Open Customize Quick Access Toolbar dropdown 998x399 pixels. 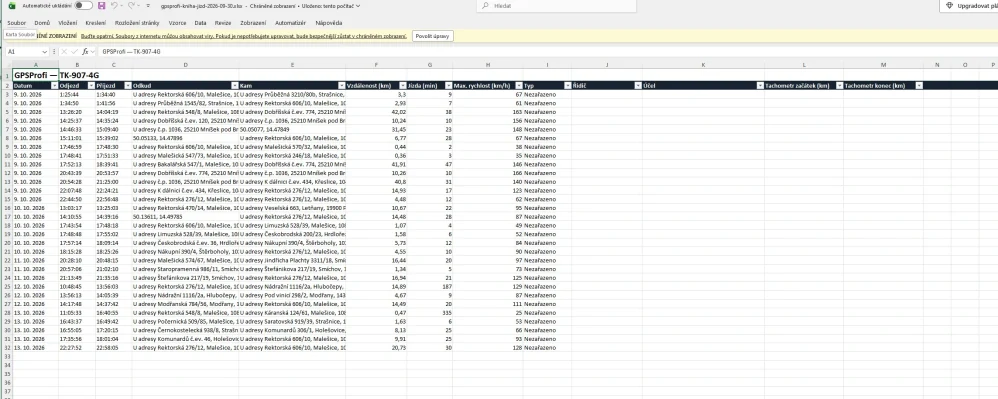click(x=148, y=5)
